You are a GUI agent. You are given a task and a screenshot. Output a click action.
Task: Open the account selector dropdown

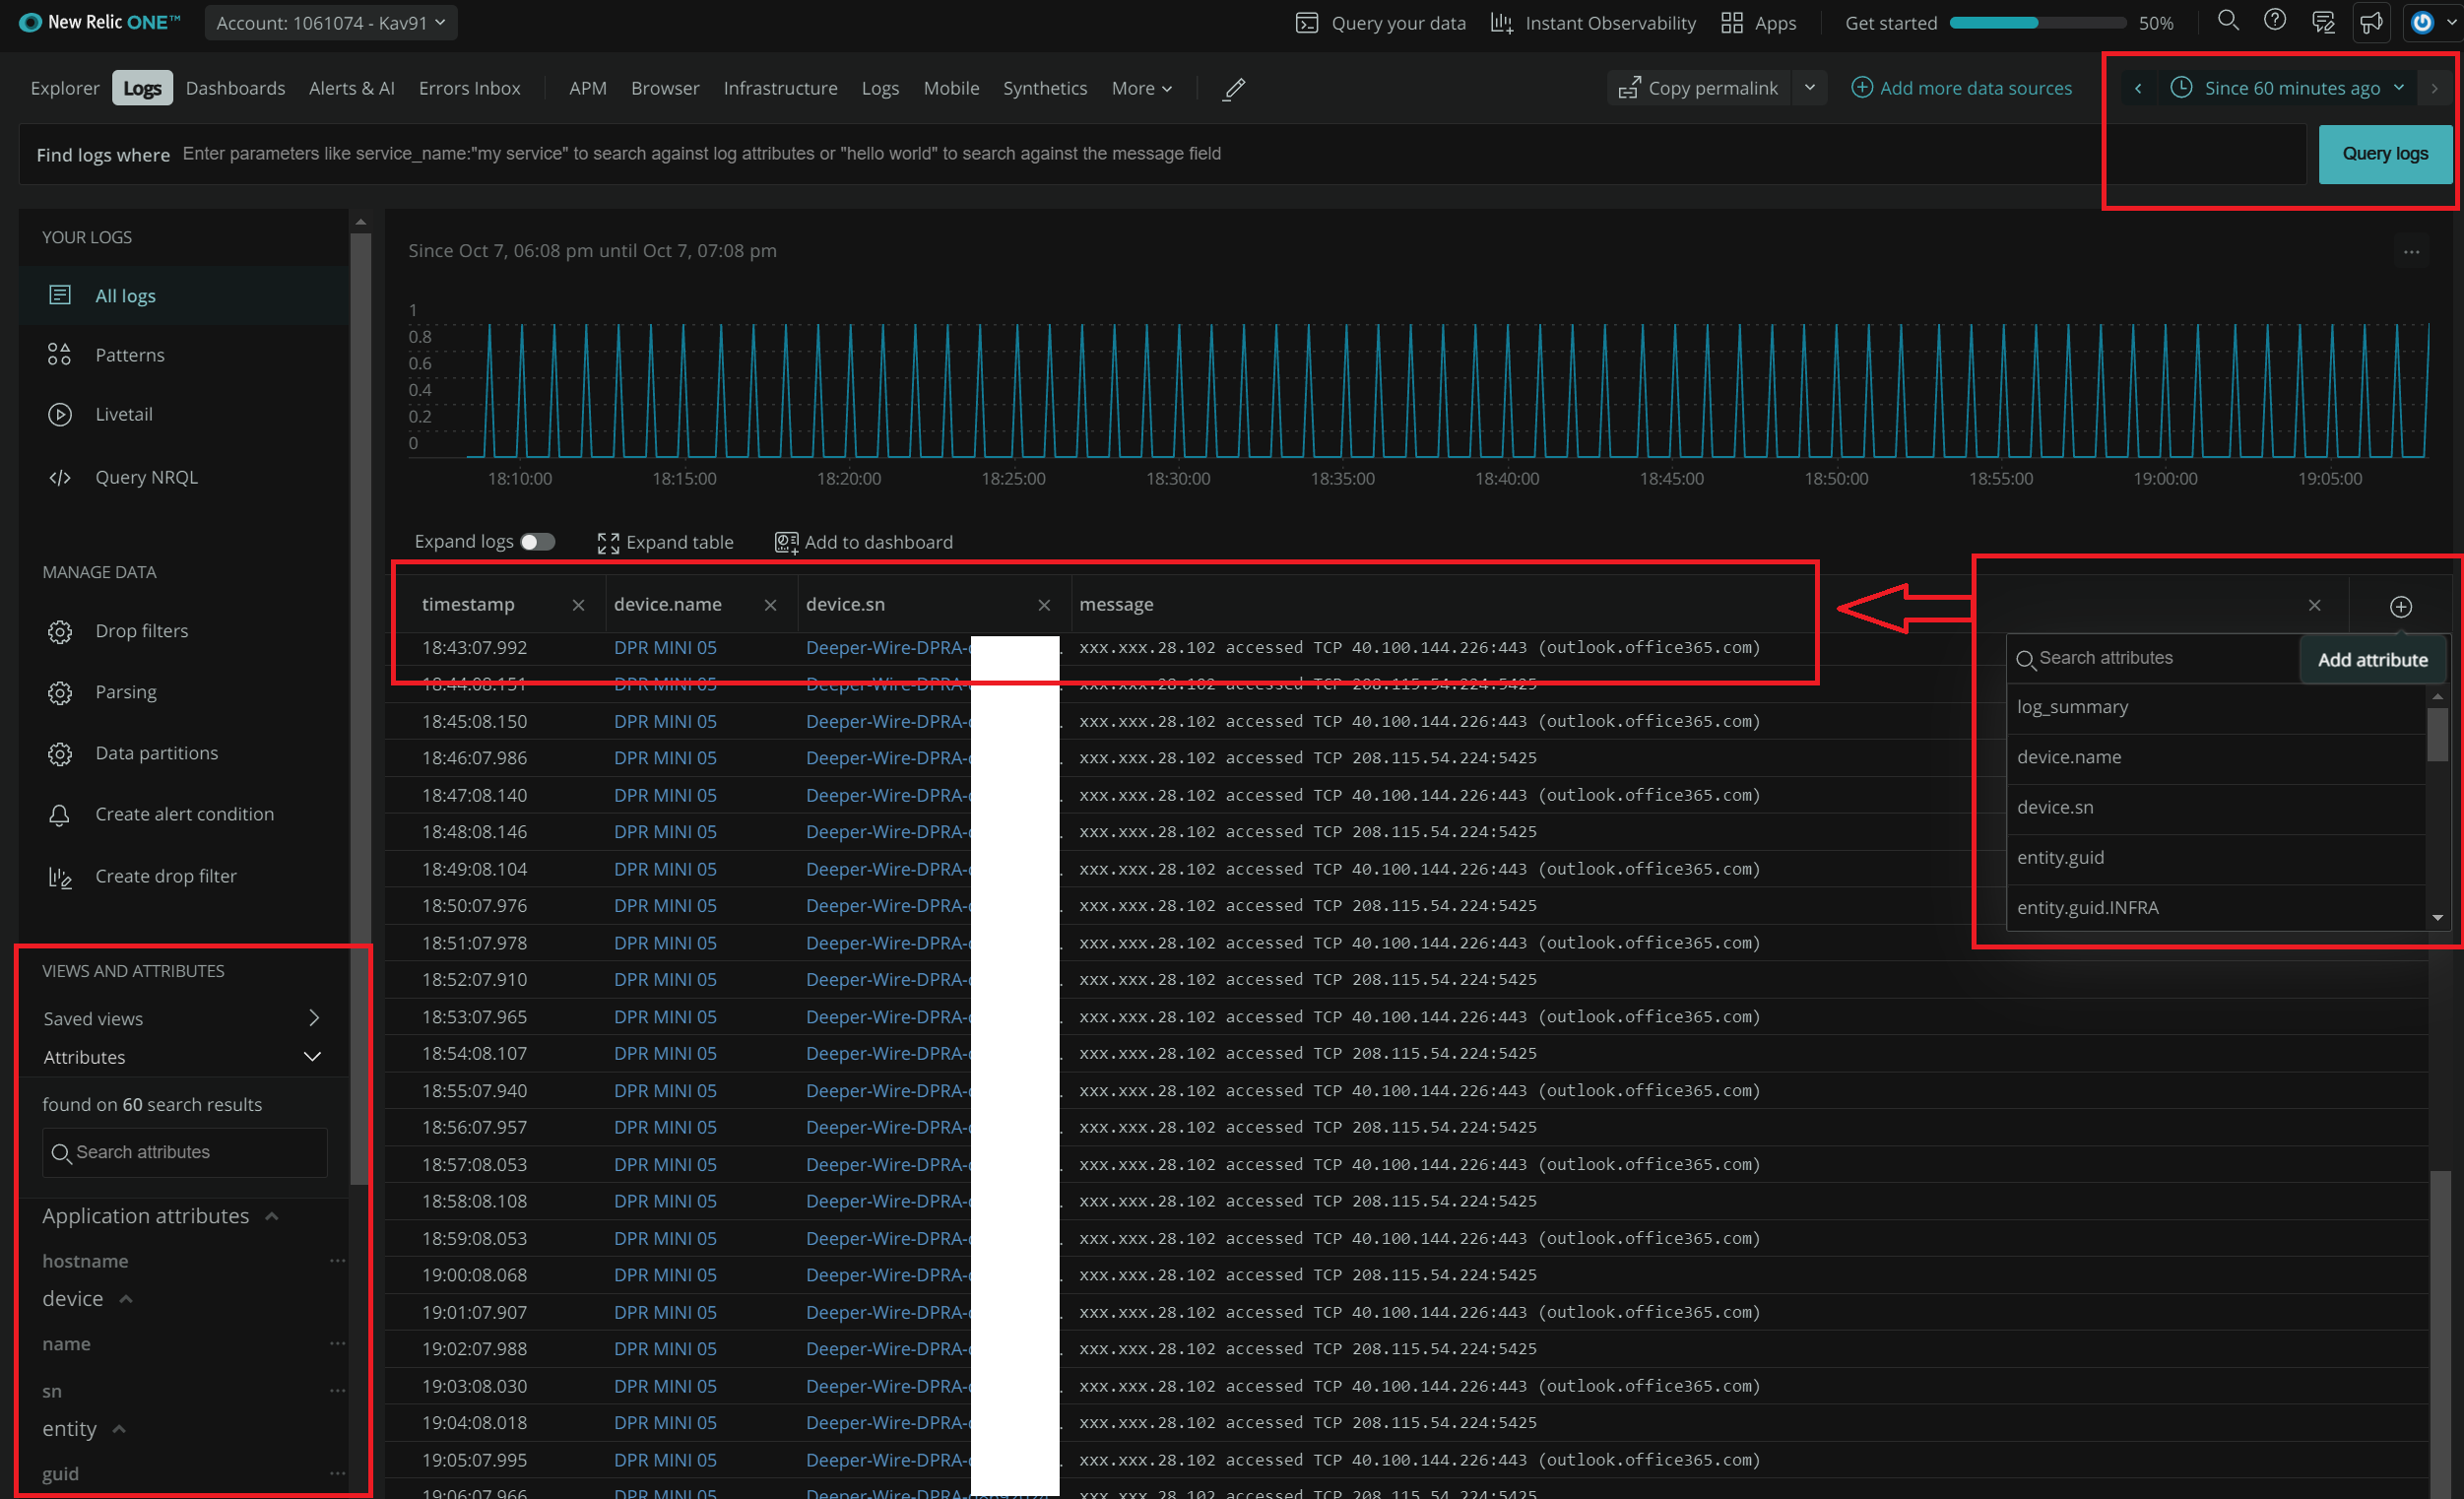(x=331, y=22)
